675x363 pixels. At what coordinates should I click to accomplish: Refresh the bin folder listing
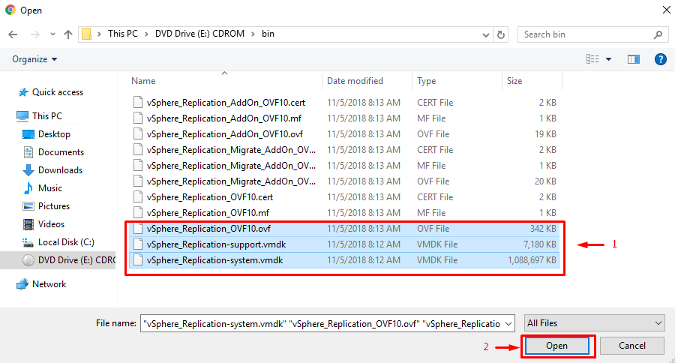pyautogui.click(x=501, y=35)
